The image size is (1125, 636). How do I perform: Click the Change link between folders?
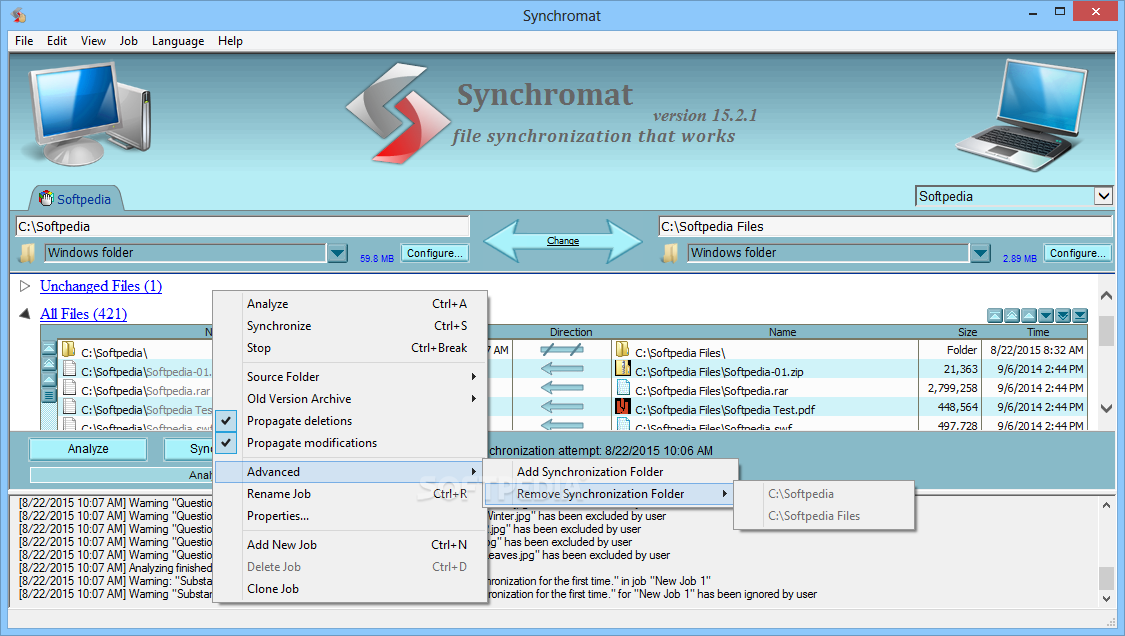pyautogui.click(x=562, y=241)
